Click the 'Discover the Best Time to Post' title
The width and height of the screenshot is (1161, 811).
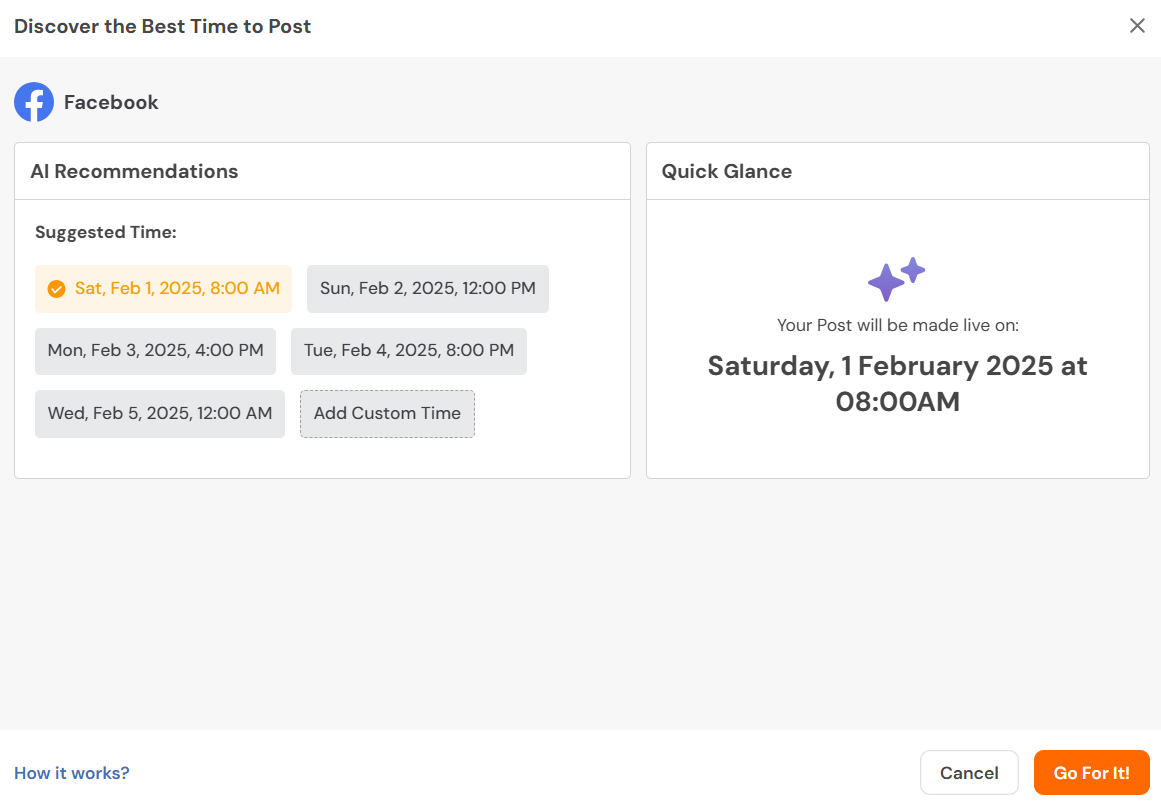pos(162,27)
